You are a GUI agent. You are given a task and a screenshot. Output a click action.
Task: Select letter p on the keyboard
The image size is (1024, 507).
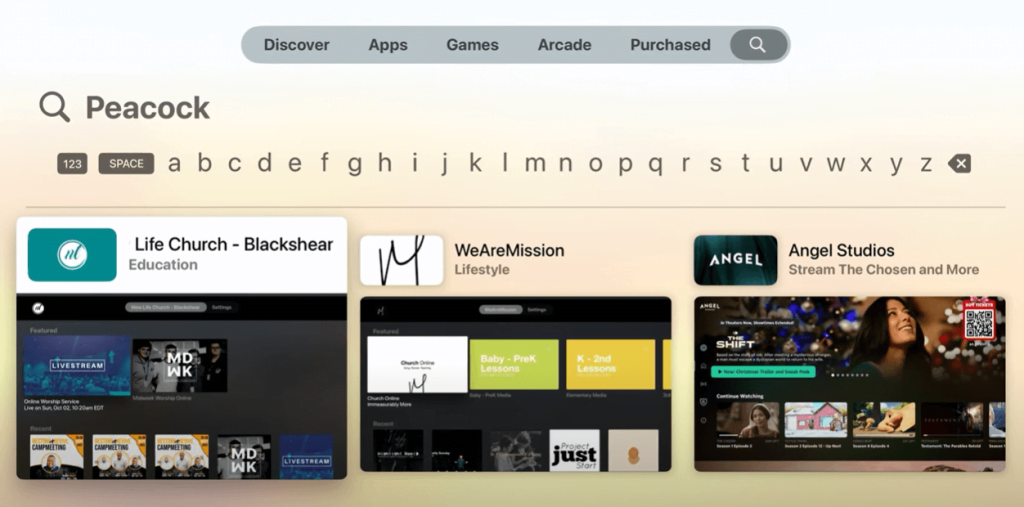click(625, 165)
